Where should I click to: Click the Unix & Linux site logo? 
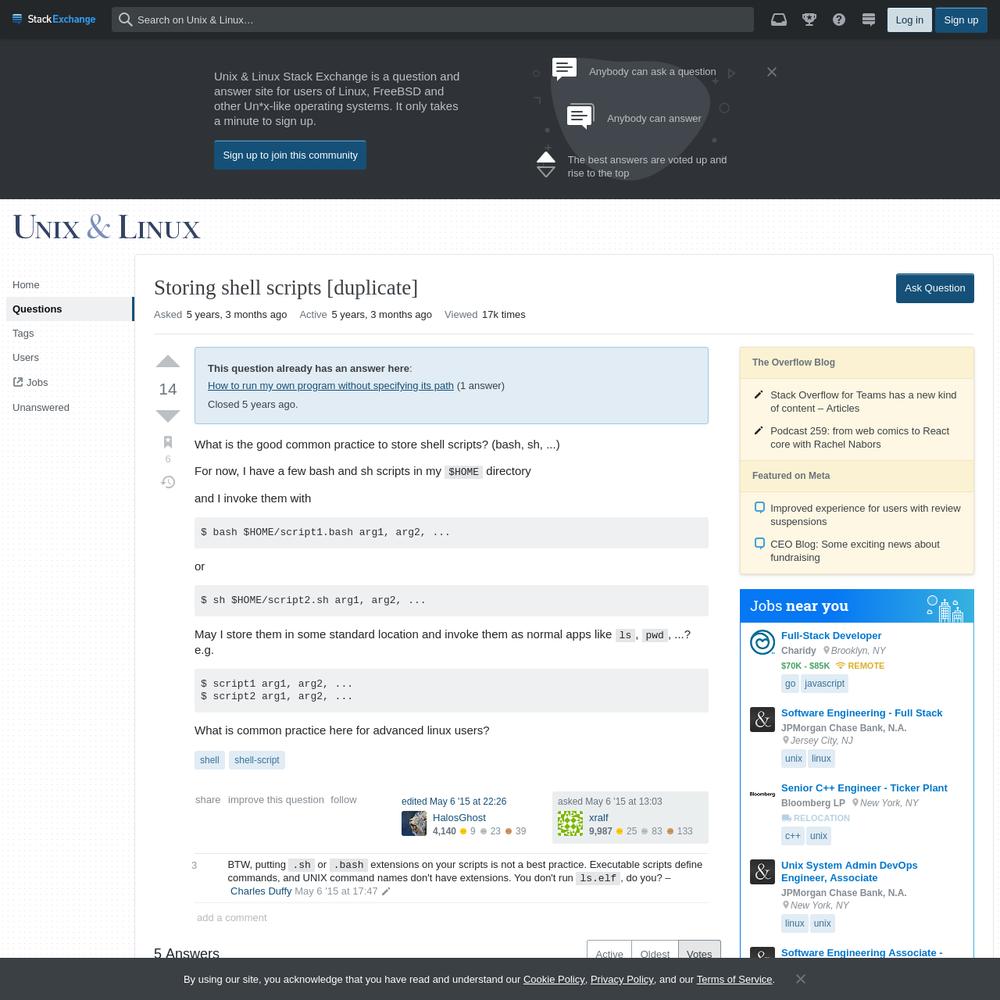pos(107,227)
